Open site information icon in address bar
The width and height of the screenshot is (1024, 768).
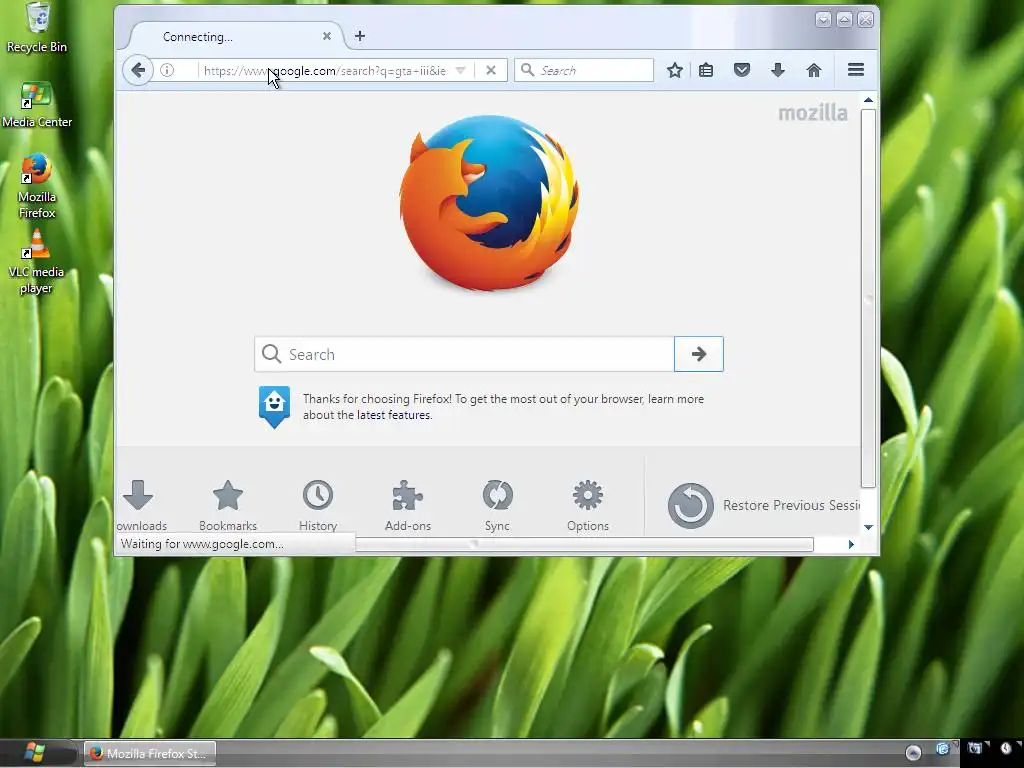click(x=167, y=70)
